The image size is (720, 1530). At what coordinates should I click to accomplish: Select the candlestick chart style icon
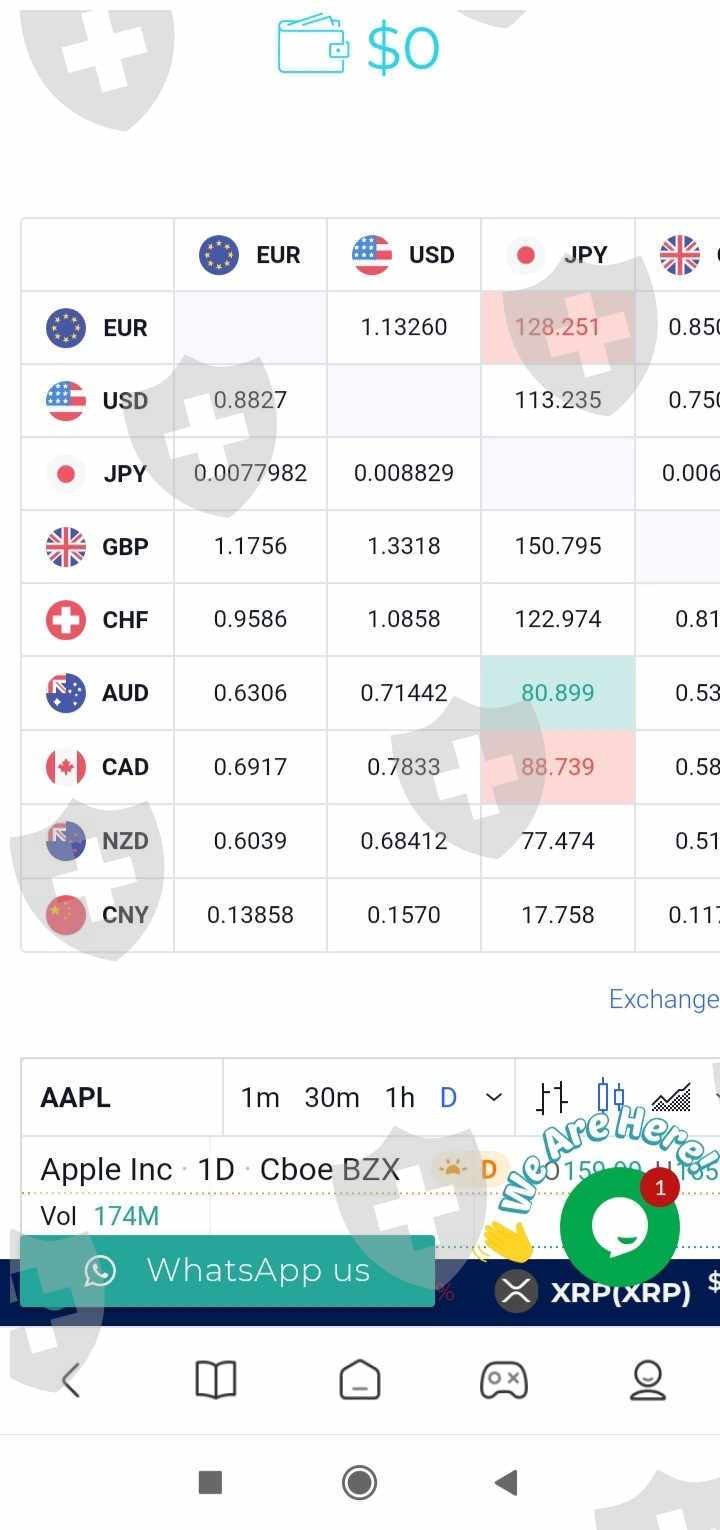coord(610,1097)
